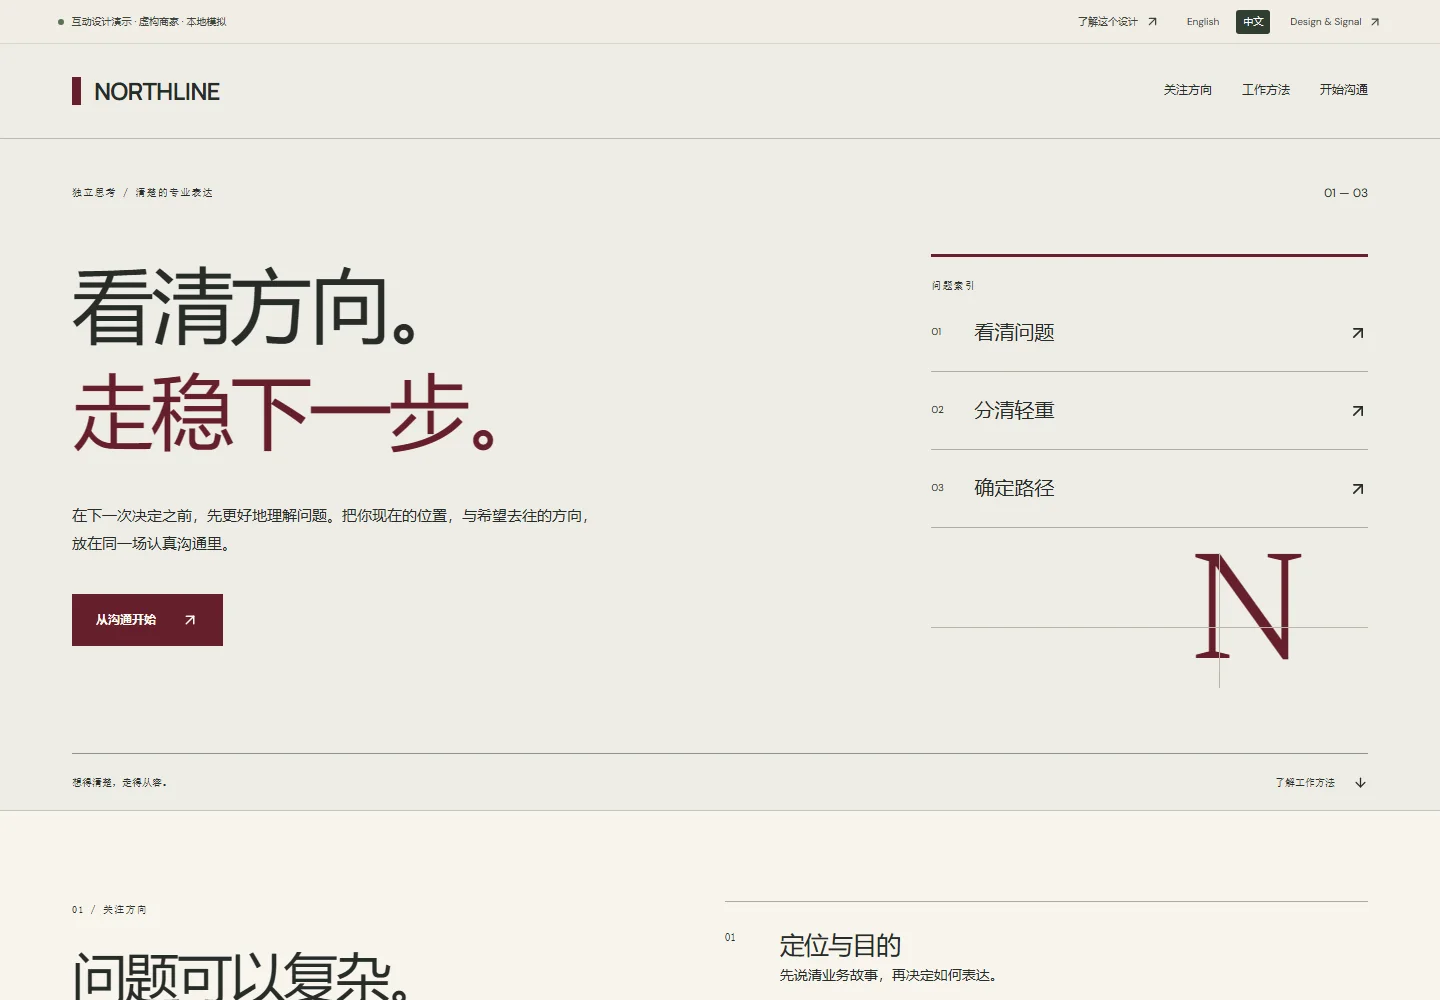Image resolution: width=1440 pixels, height=1000 pixels.
Task: Click the arrow icon beside 了解这个设计
Action: point(1152,22)
